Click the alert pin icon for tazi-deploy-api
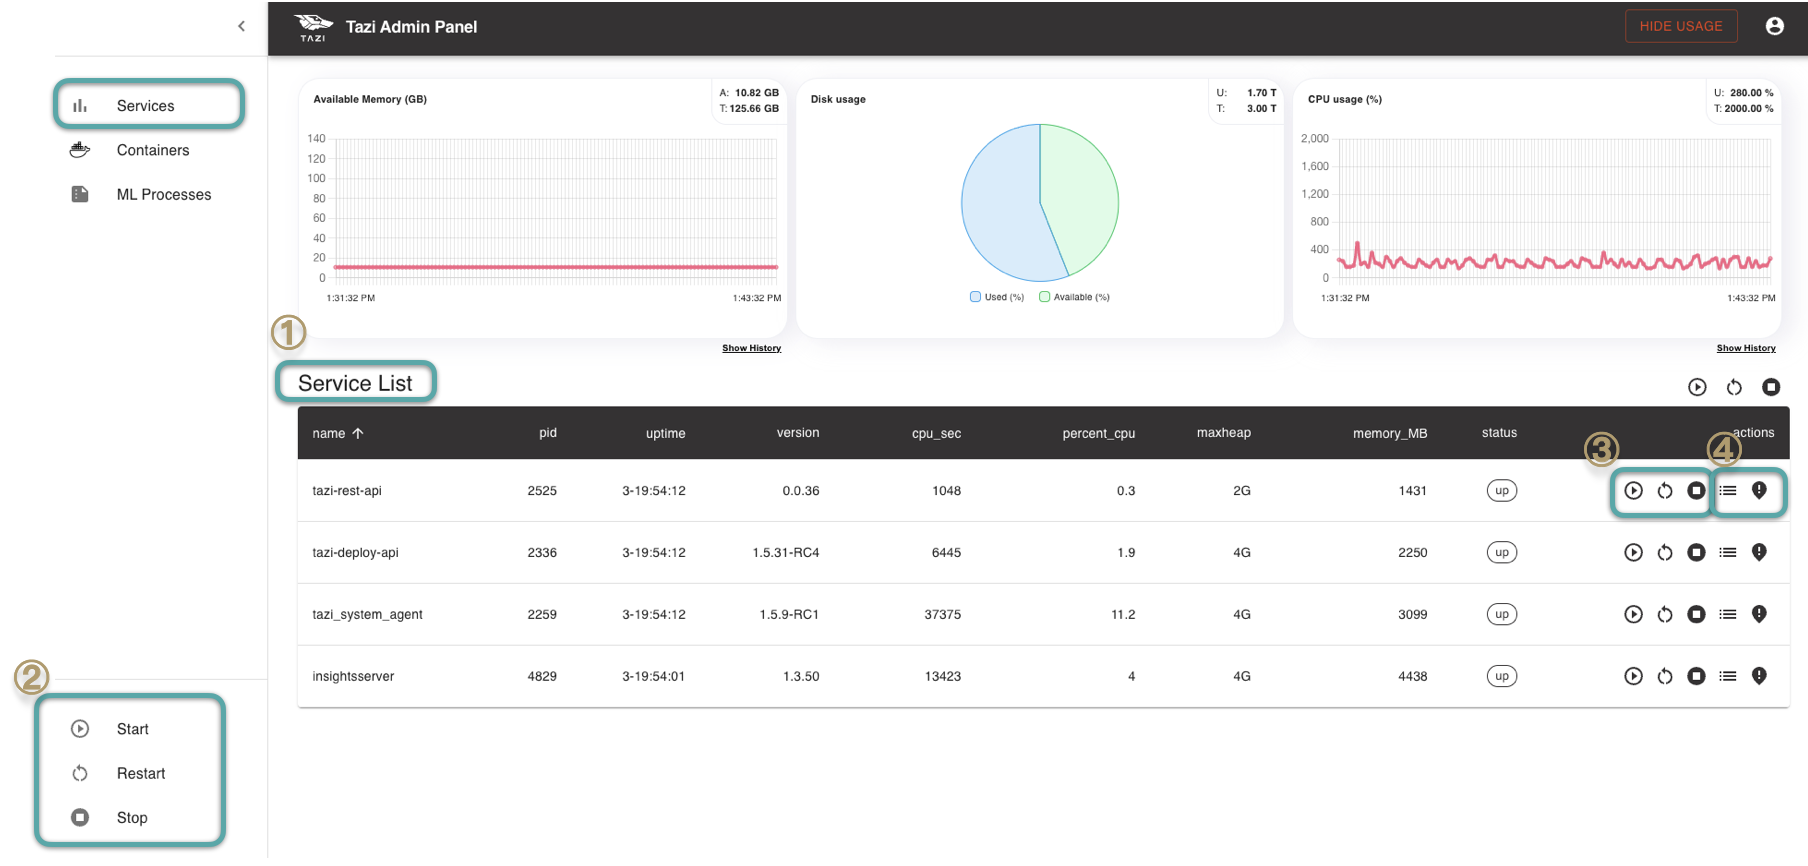 pyautogui.click(x=1759, y=552)
